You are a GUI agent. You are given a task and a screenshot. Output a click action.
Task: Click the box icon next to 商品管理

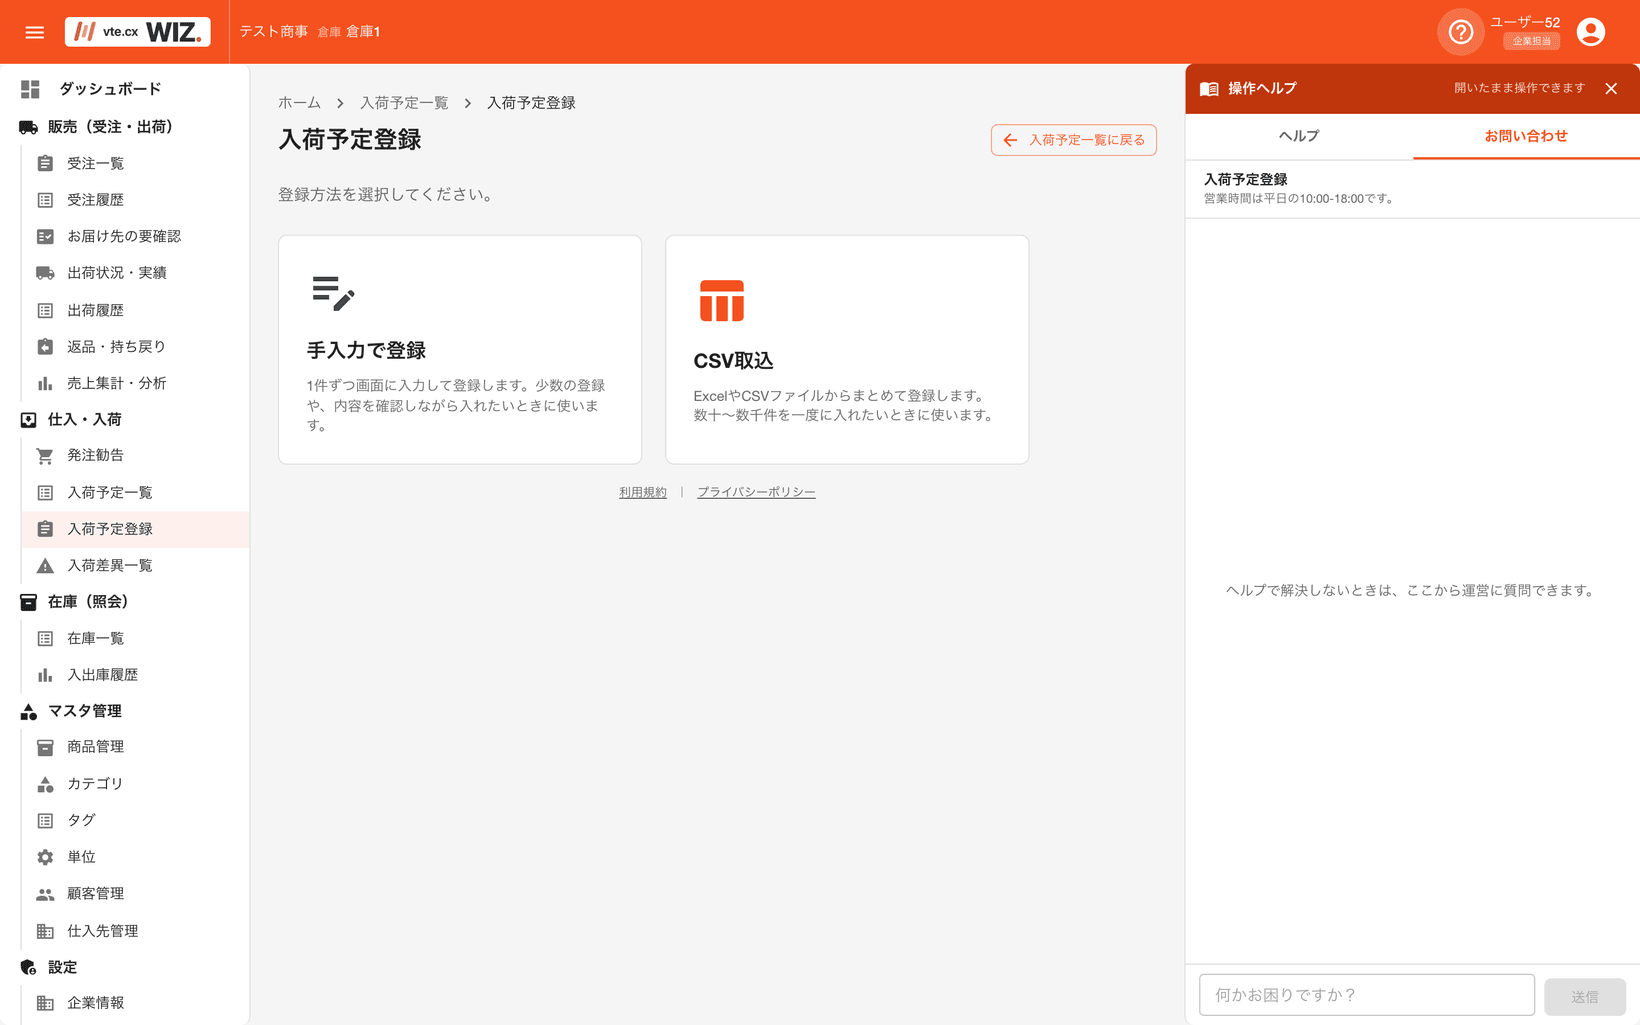(x=45, y=747)
